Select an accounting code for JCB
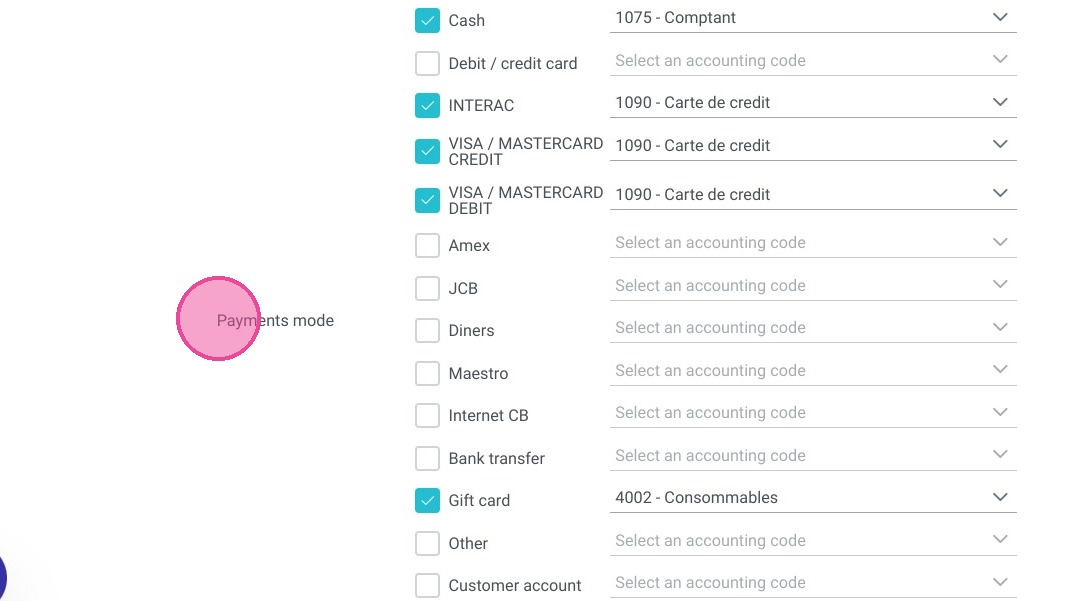This screenshot has width=1075, height=601. pyautogui.click(x=813, y=285)
